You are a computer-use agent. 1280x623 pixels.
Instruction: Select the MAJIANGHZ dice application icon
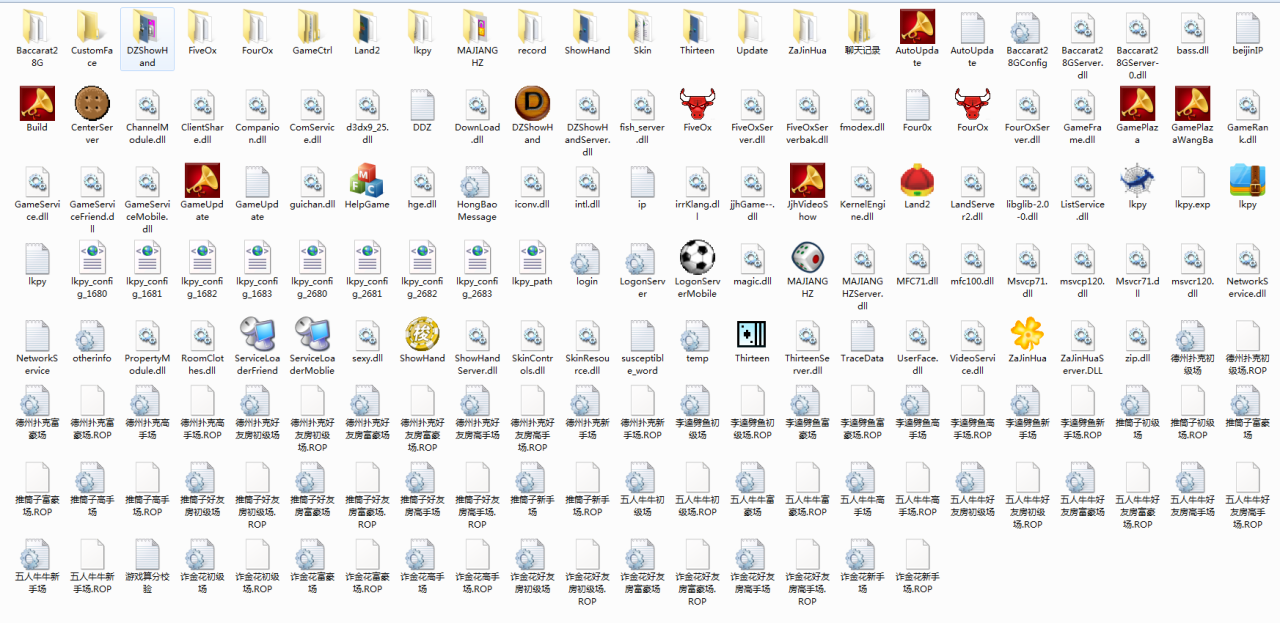[x=807, y=258]
